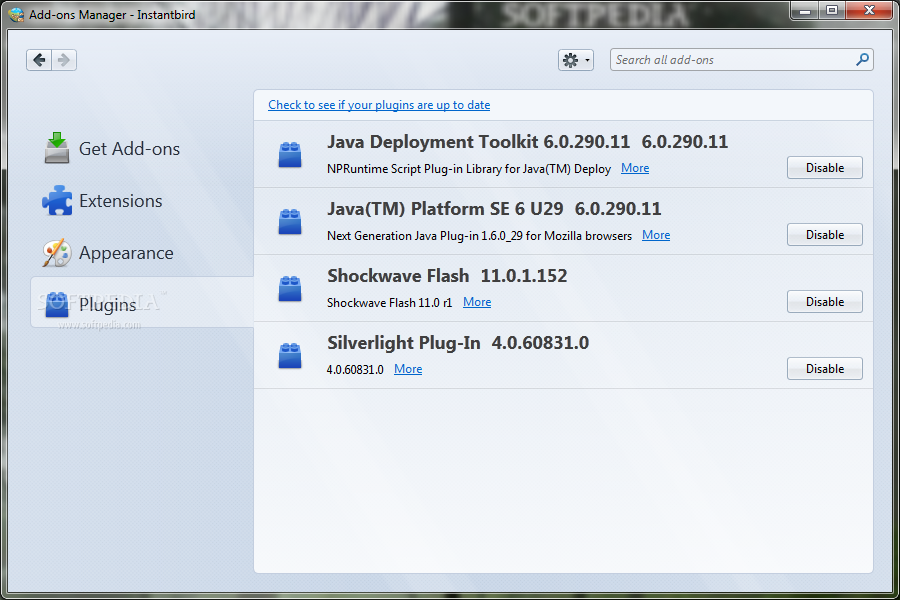Click the Get Add-ons download icon
900x600 pixels.
(x=57, y=148)
